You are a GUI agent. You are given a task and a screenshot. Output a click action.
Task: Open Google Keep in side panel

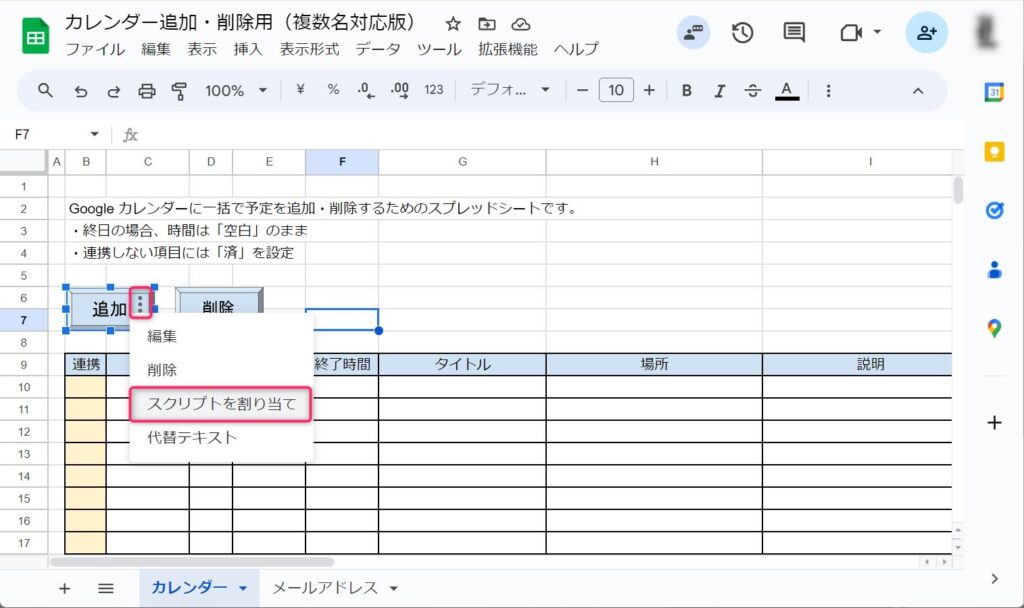point(994,151)
